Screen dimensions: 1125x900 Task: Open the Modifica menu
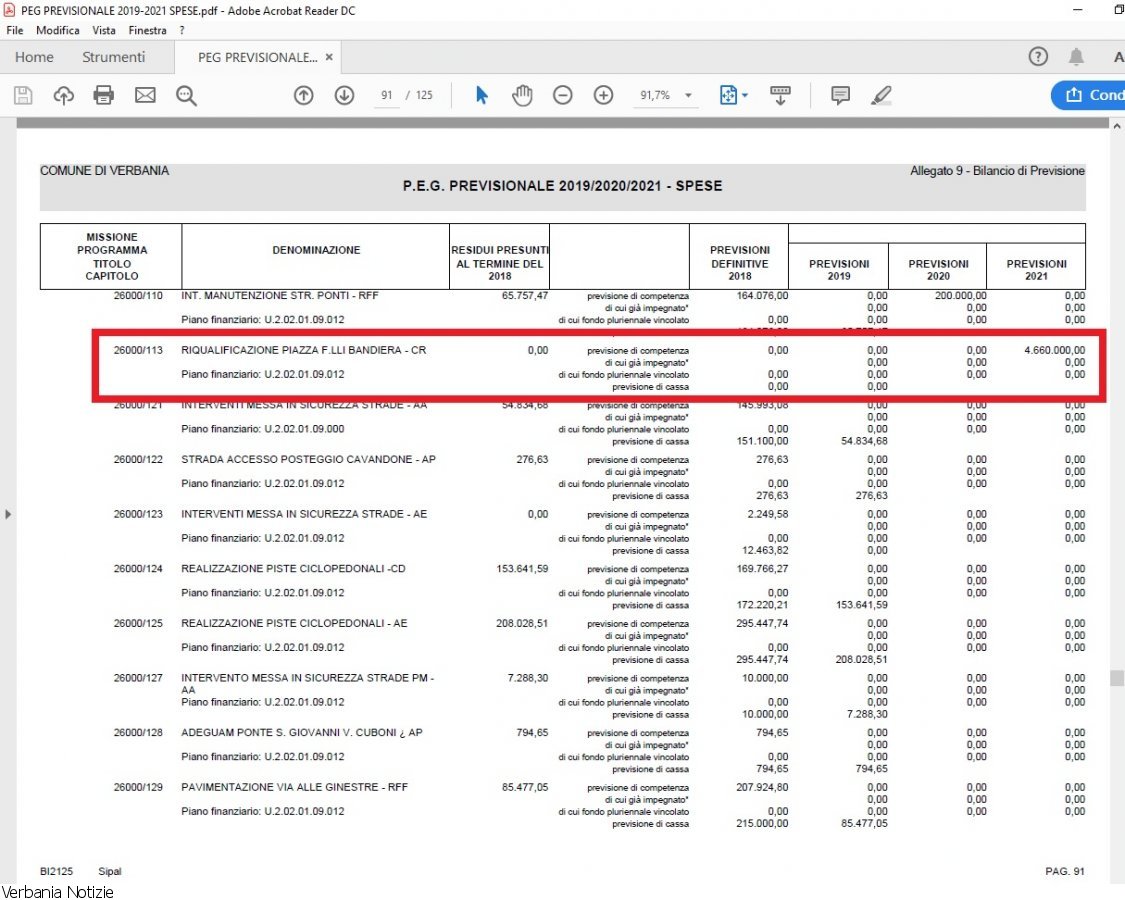pos(57,31)
